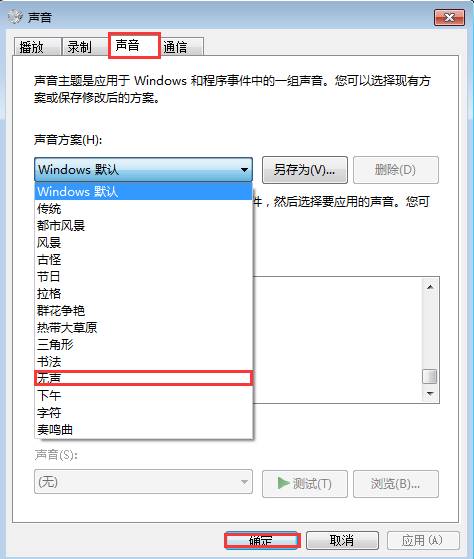This screenshot has width=474, height=559.
Task: Select 群花争艳 scheme entry
Action: pos(144,311)
